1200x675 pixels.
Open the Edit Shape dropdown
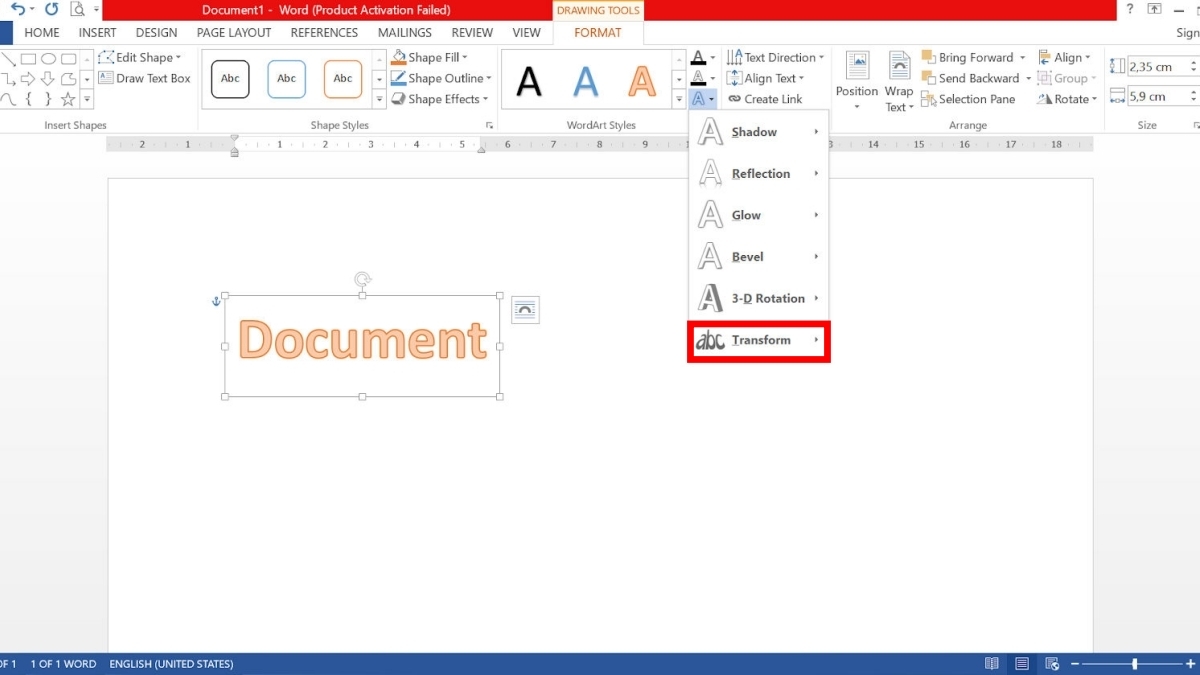click(140, 58)
